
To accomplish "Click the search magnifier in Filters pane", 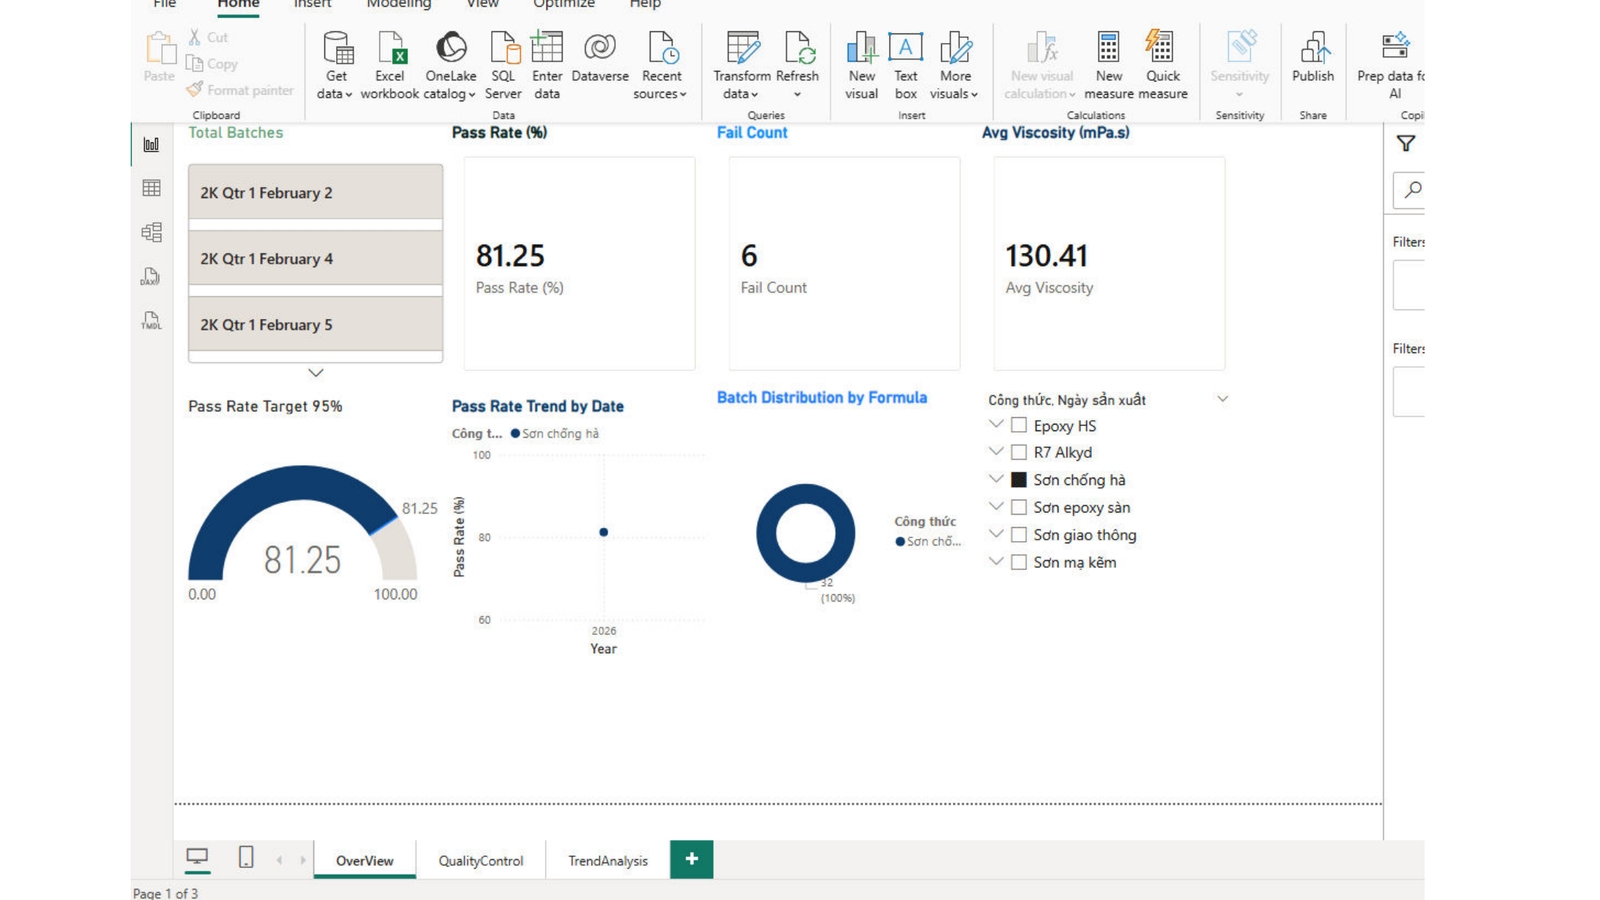I will [1413, 189].
